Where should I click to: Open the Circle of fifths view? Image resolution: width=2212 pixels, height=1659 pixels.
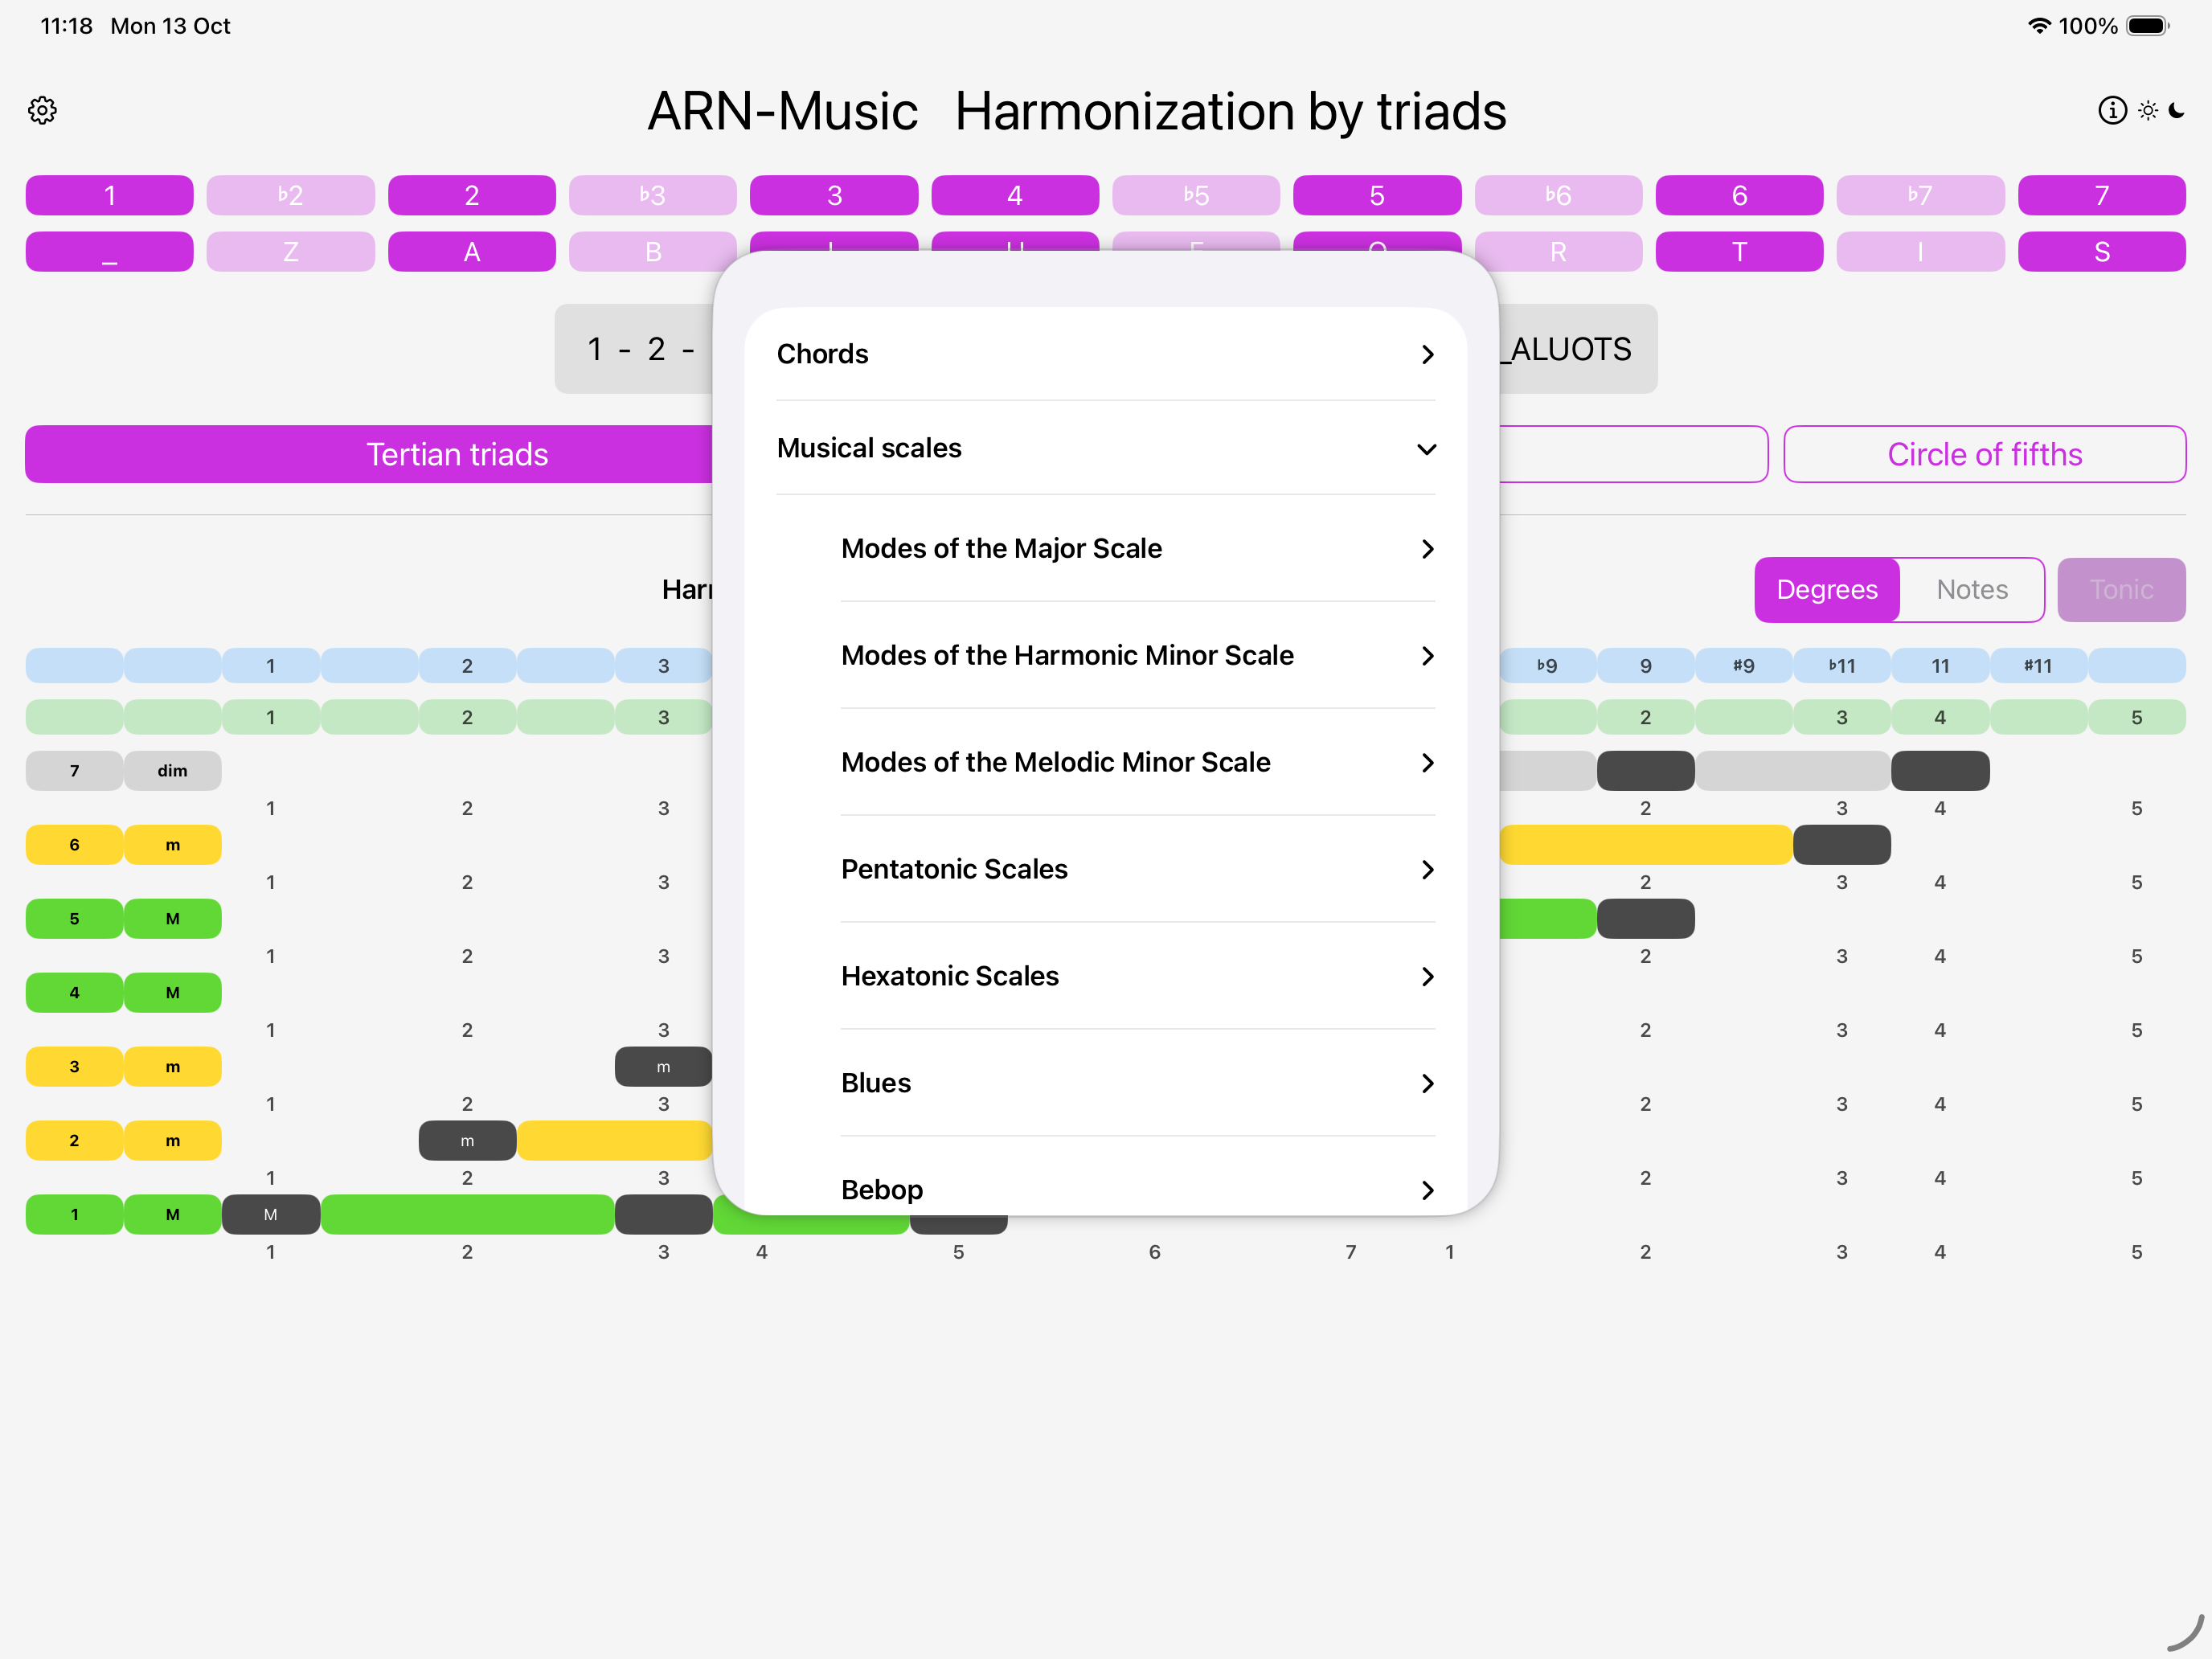point(1984,455)
